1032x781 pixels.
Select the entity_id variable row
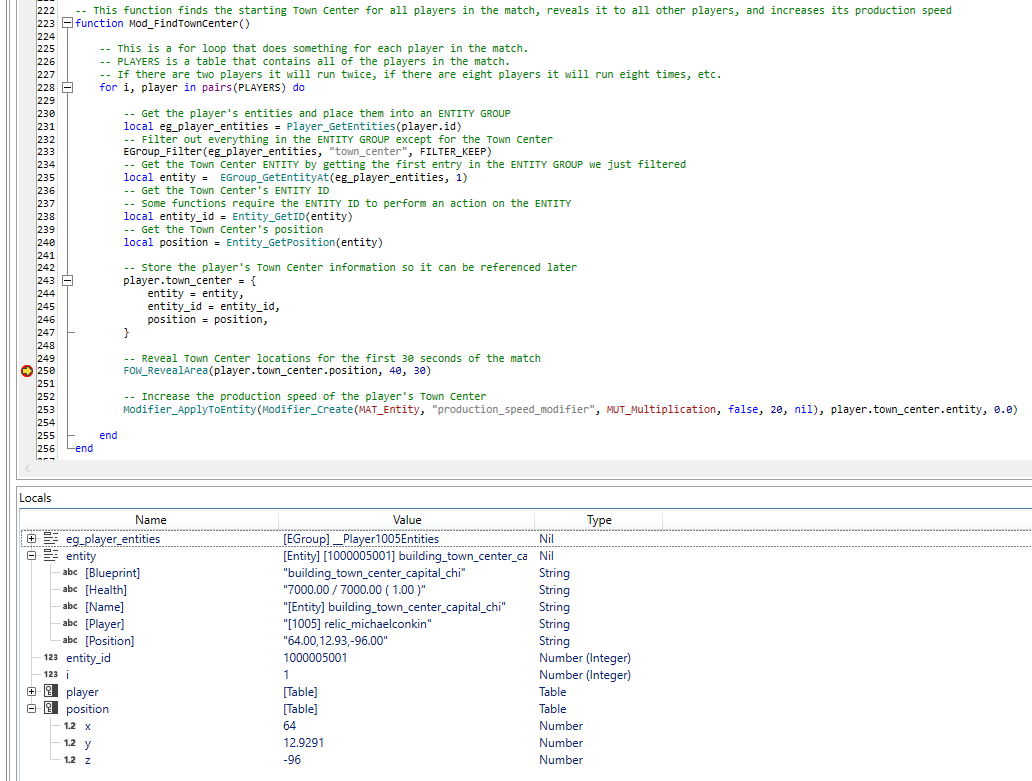point(88,658)
